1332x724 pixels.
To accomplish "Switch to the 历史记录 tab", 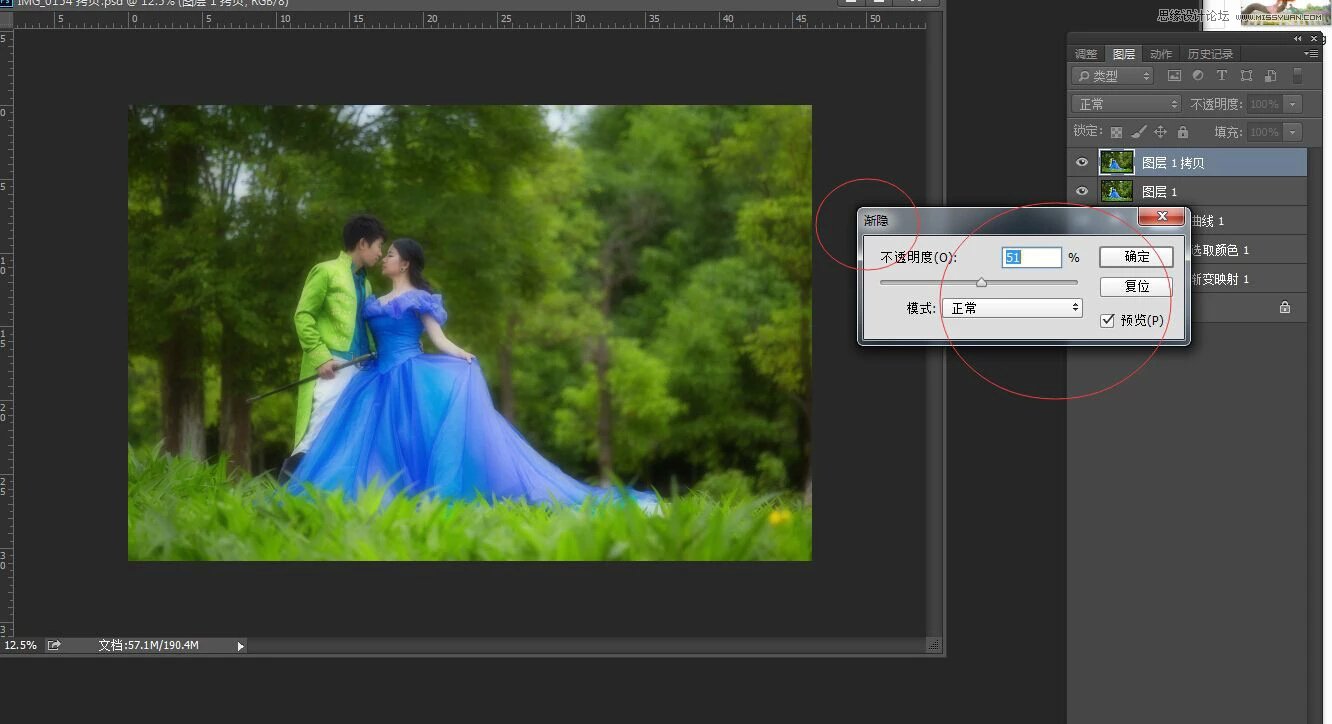I will (x=1210, y=54).
